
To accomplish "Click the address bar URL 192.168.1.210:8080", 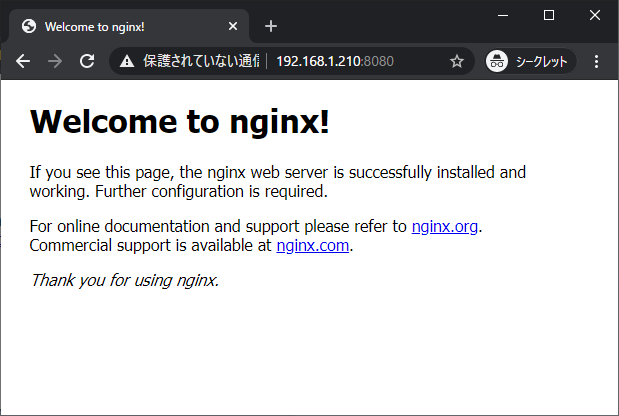I will (x=335, y=61).
